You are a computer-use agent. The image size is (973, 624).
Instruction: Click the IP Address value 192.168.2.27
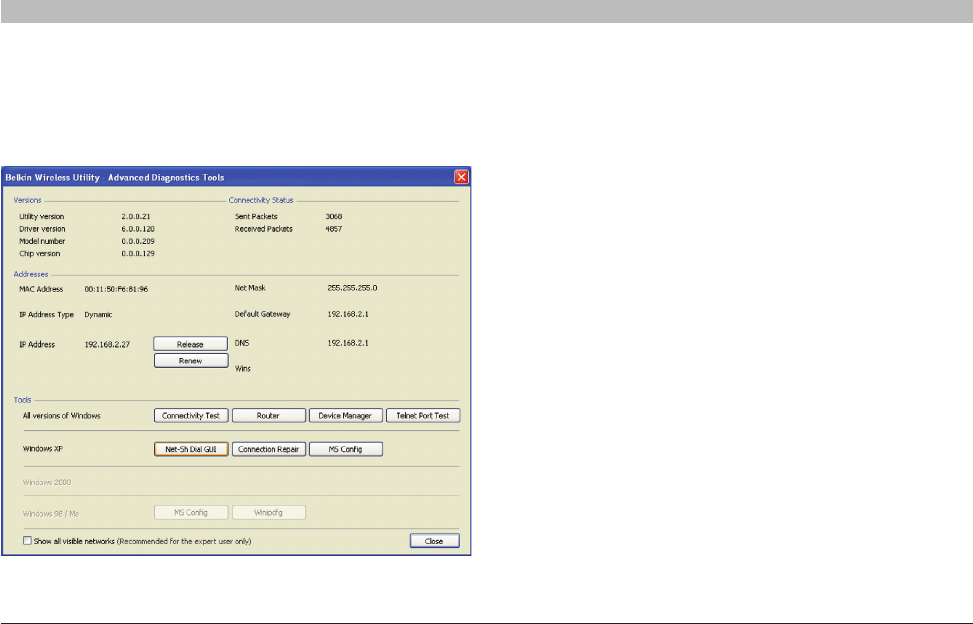tap(106, 344)
